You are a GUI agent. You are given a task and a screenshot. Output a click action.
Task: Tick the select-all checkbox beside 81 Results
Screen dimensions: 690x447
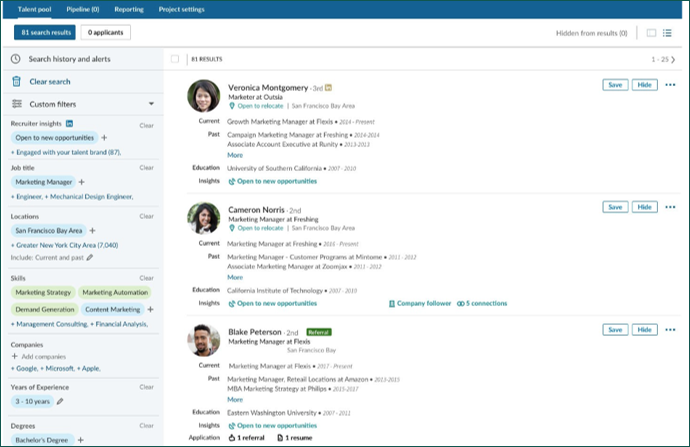pos(175,59)
